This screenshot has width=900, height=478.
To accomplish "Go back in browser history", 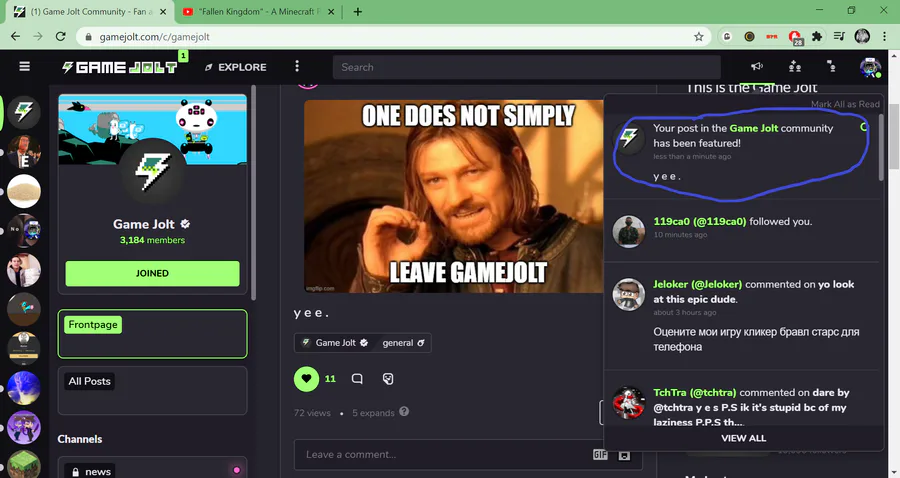I will pyautogui.click(x=15, y=37).
